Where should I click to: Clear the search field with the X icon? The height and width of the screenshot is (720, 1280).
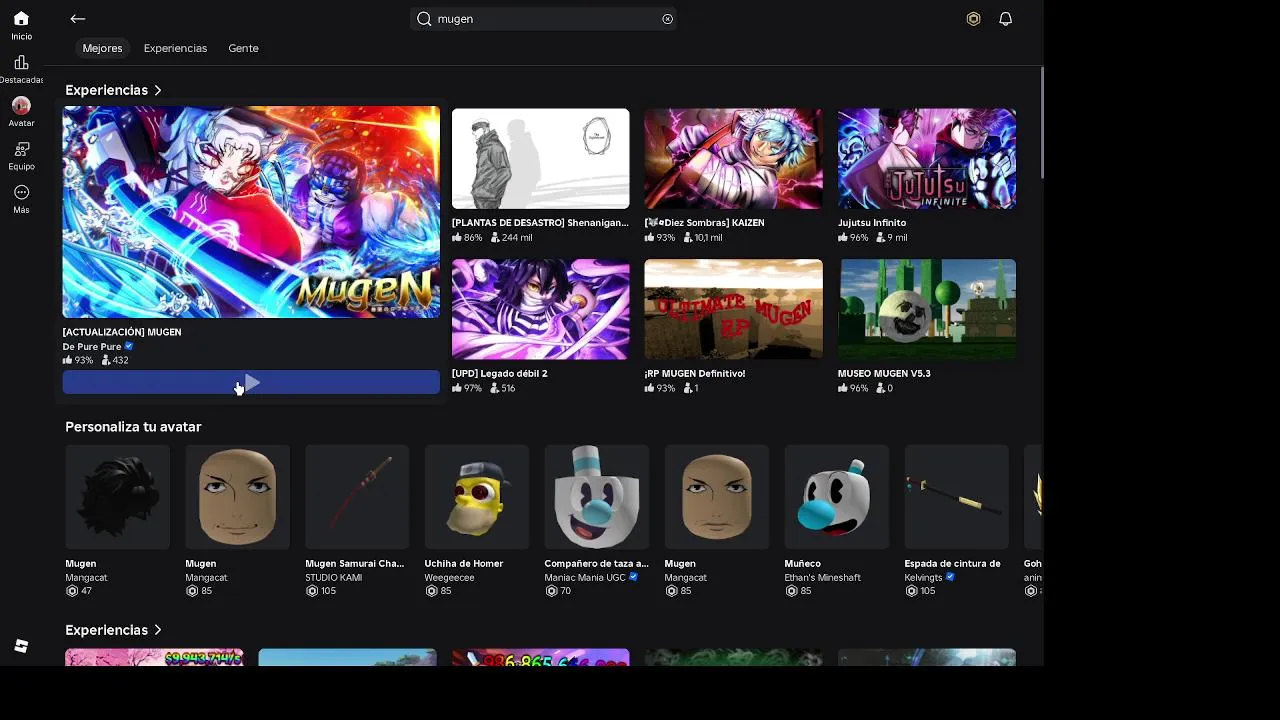pos(668,19)
